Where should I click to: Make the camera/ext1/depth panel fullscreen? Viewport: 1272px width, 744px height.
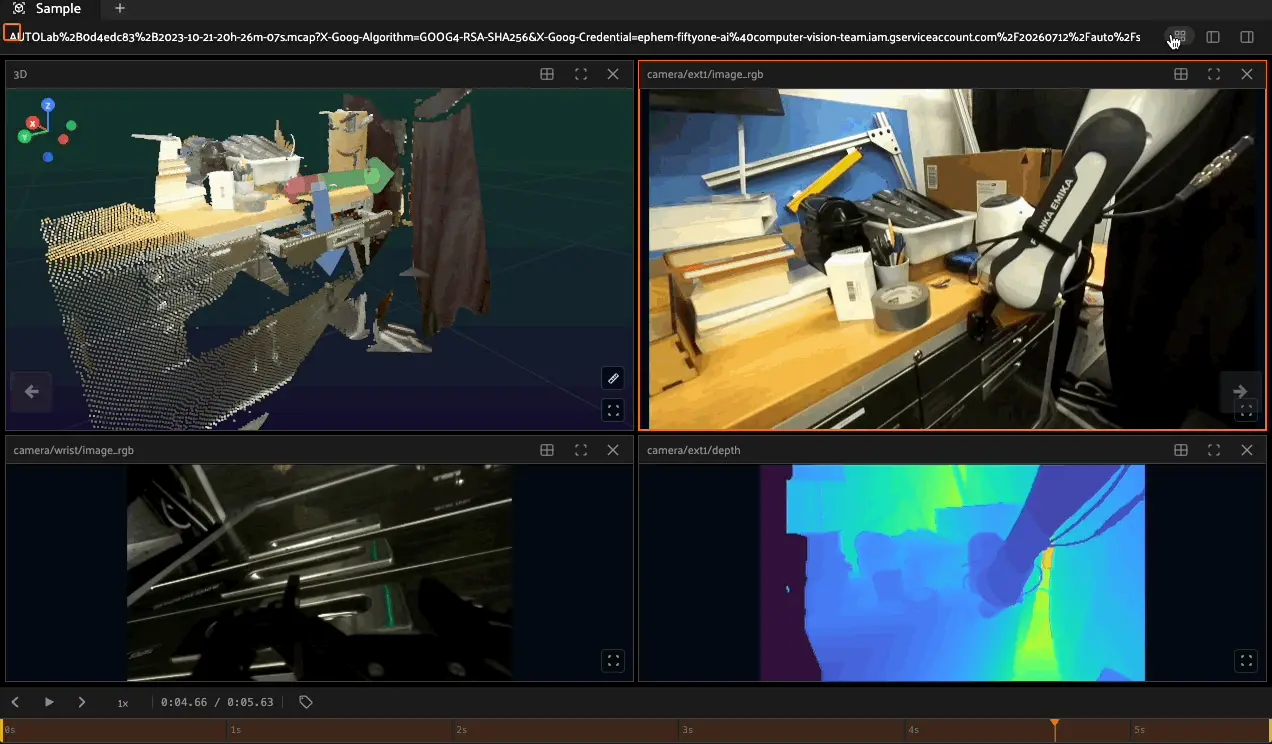point(1213,450)
